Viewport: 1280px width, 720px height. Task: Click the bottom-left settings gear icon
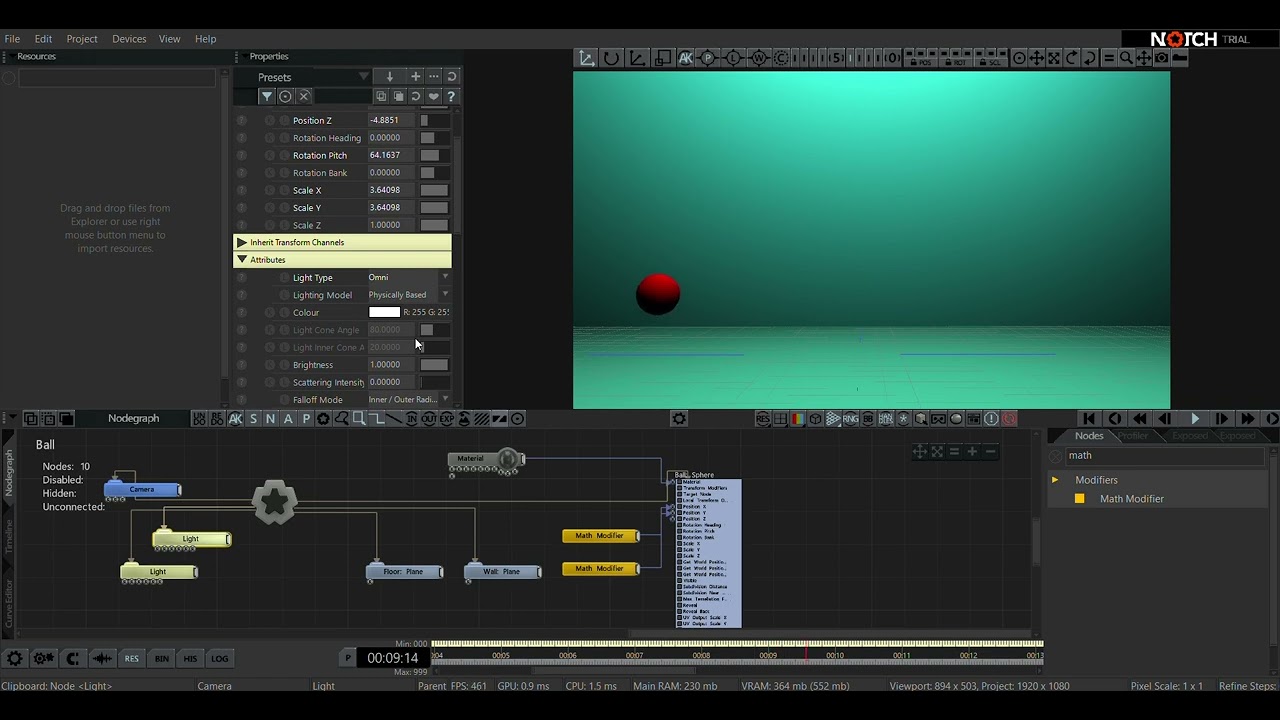pos(14,659)
